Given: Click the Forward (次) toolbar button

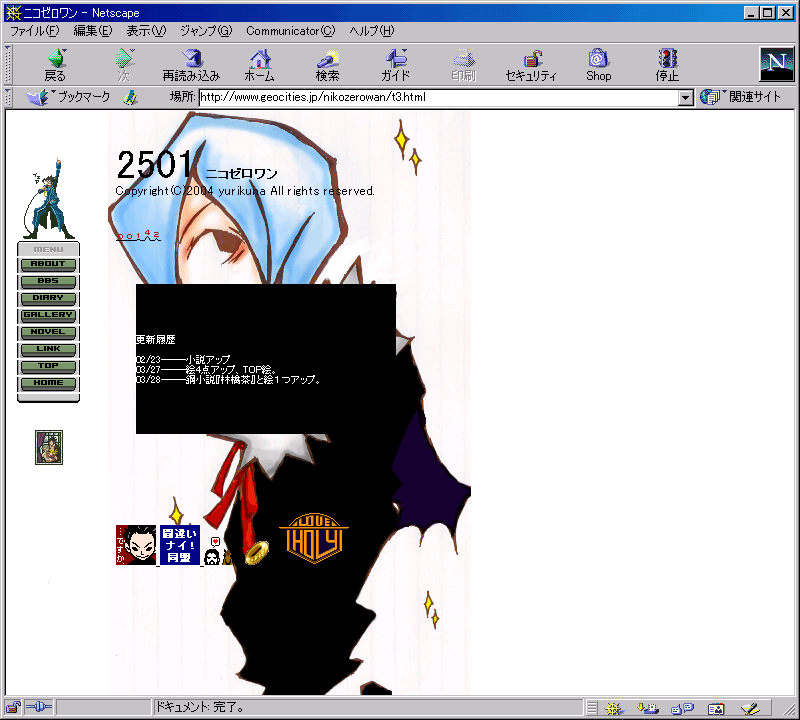Looking at the screenshot, I should pyautogui.click(x=124, y=65).
